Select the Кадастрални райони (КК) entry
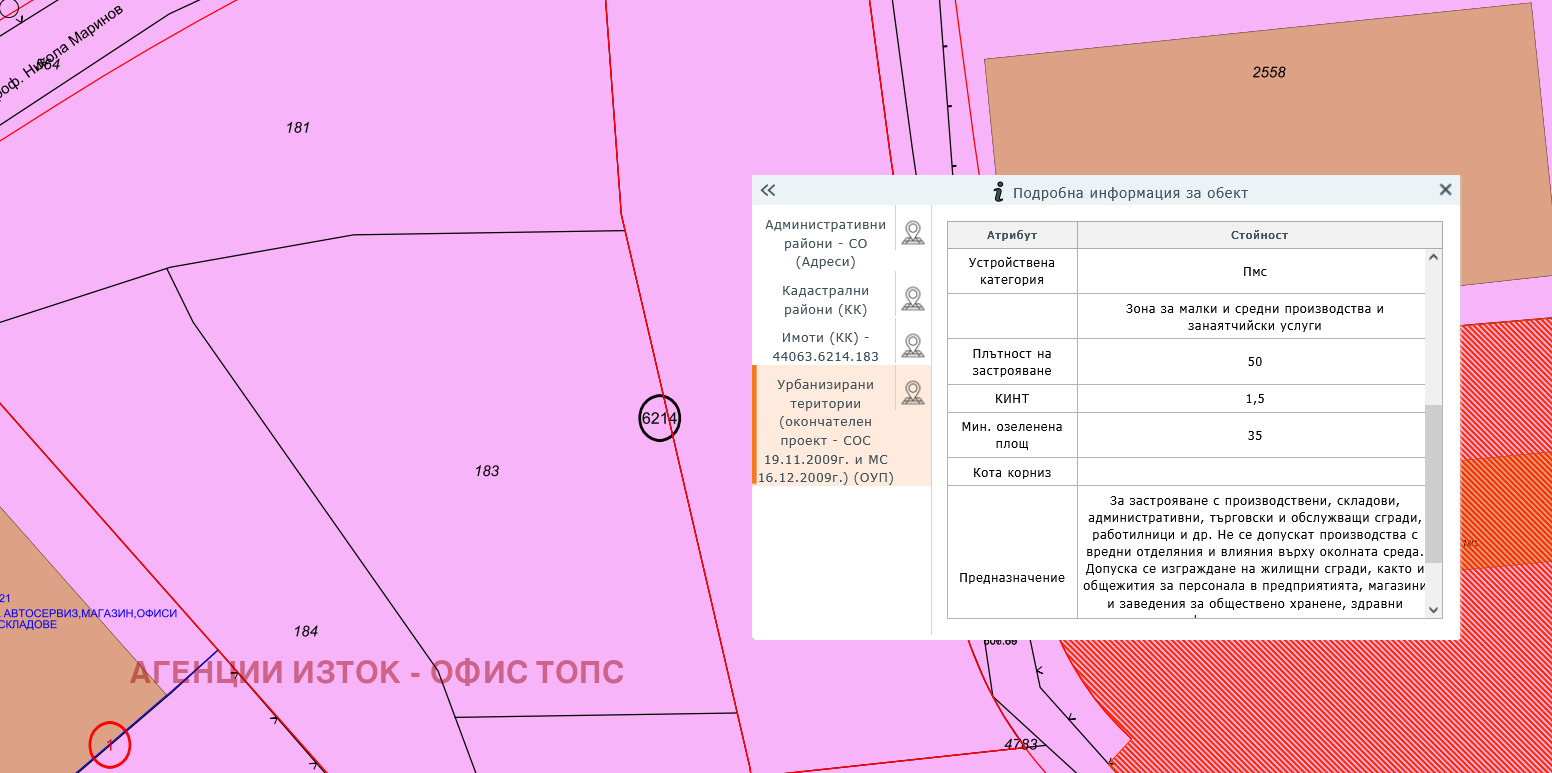1552x773 pixels. (x=825, y=300)
